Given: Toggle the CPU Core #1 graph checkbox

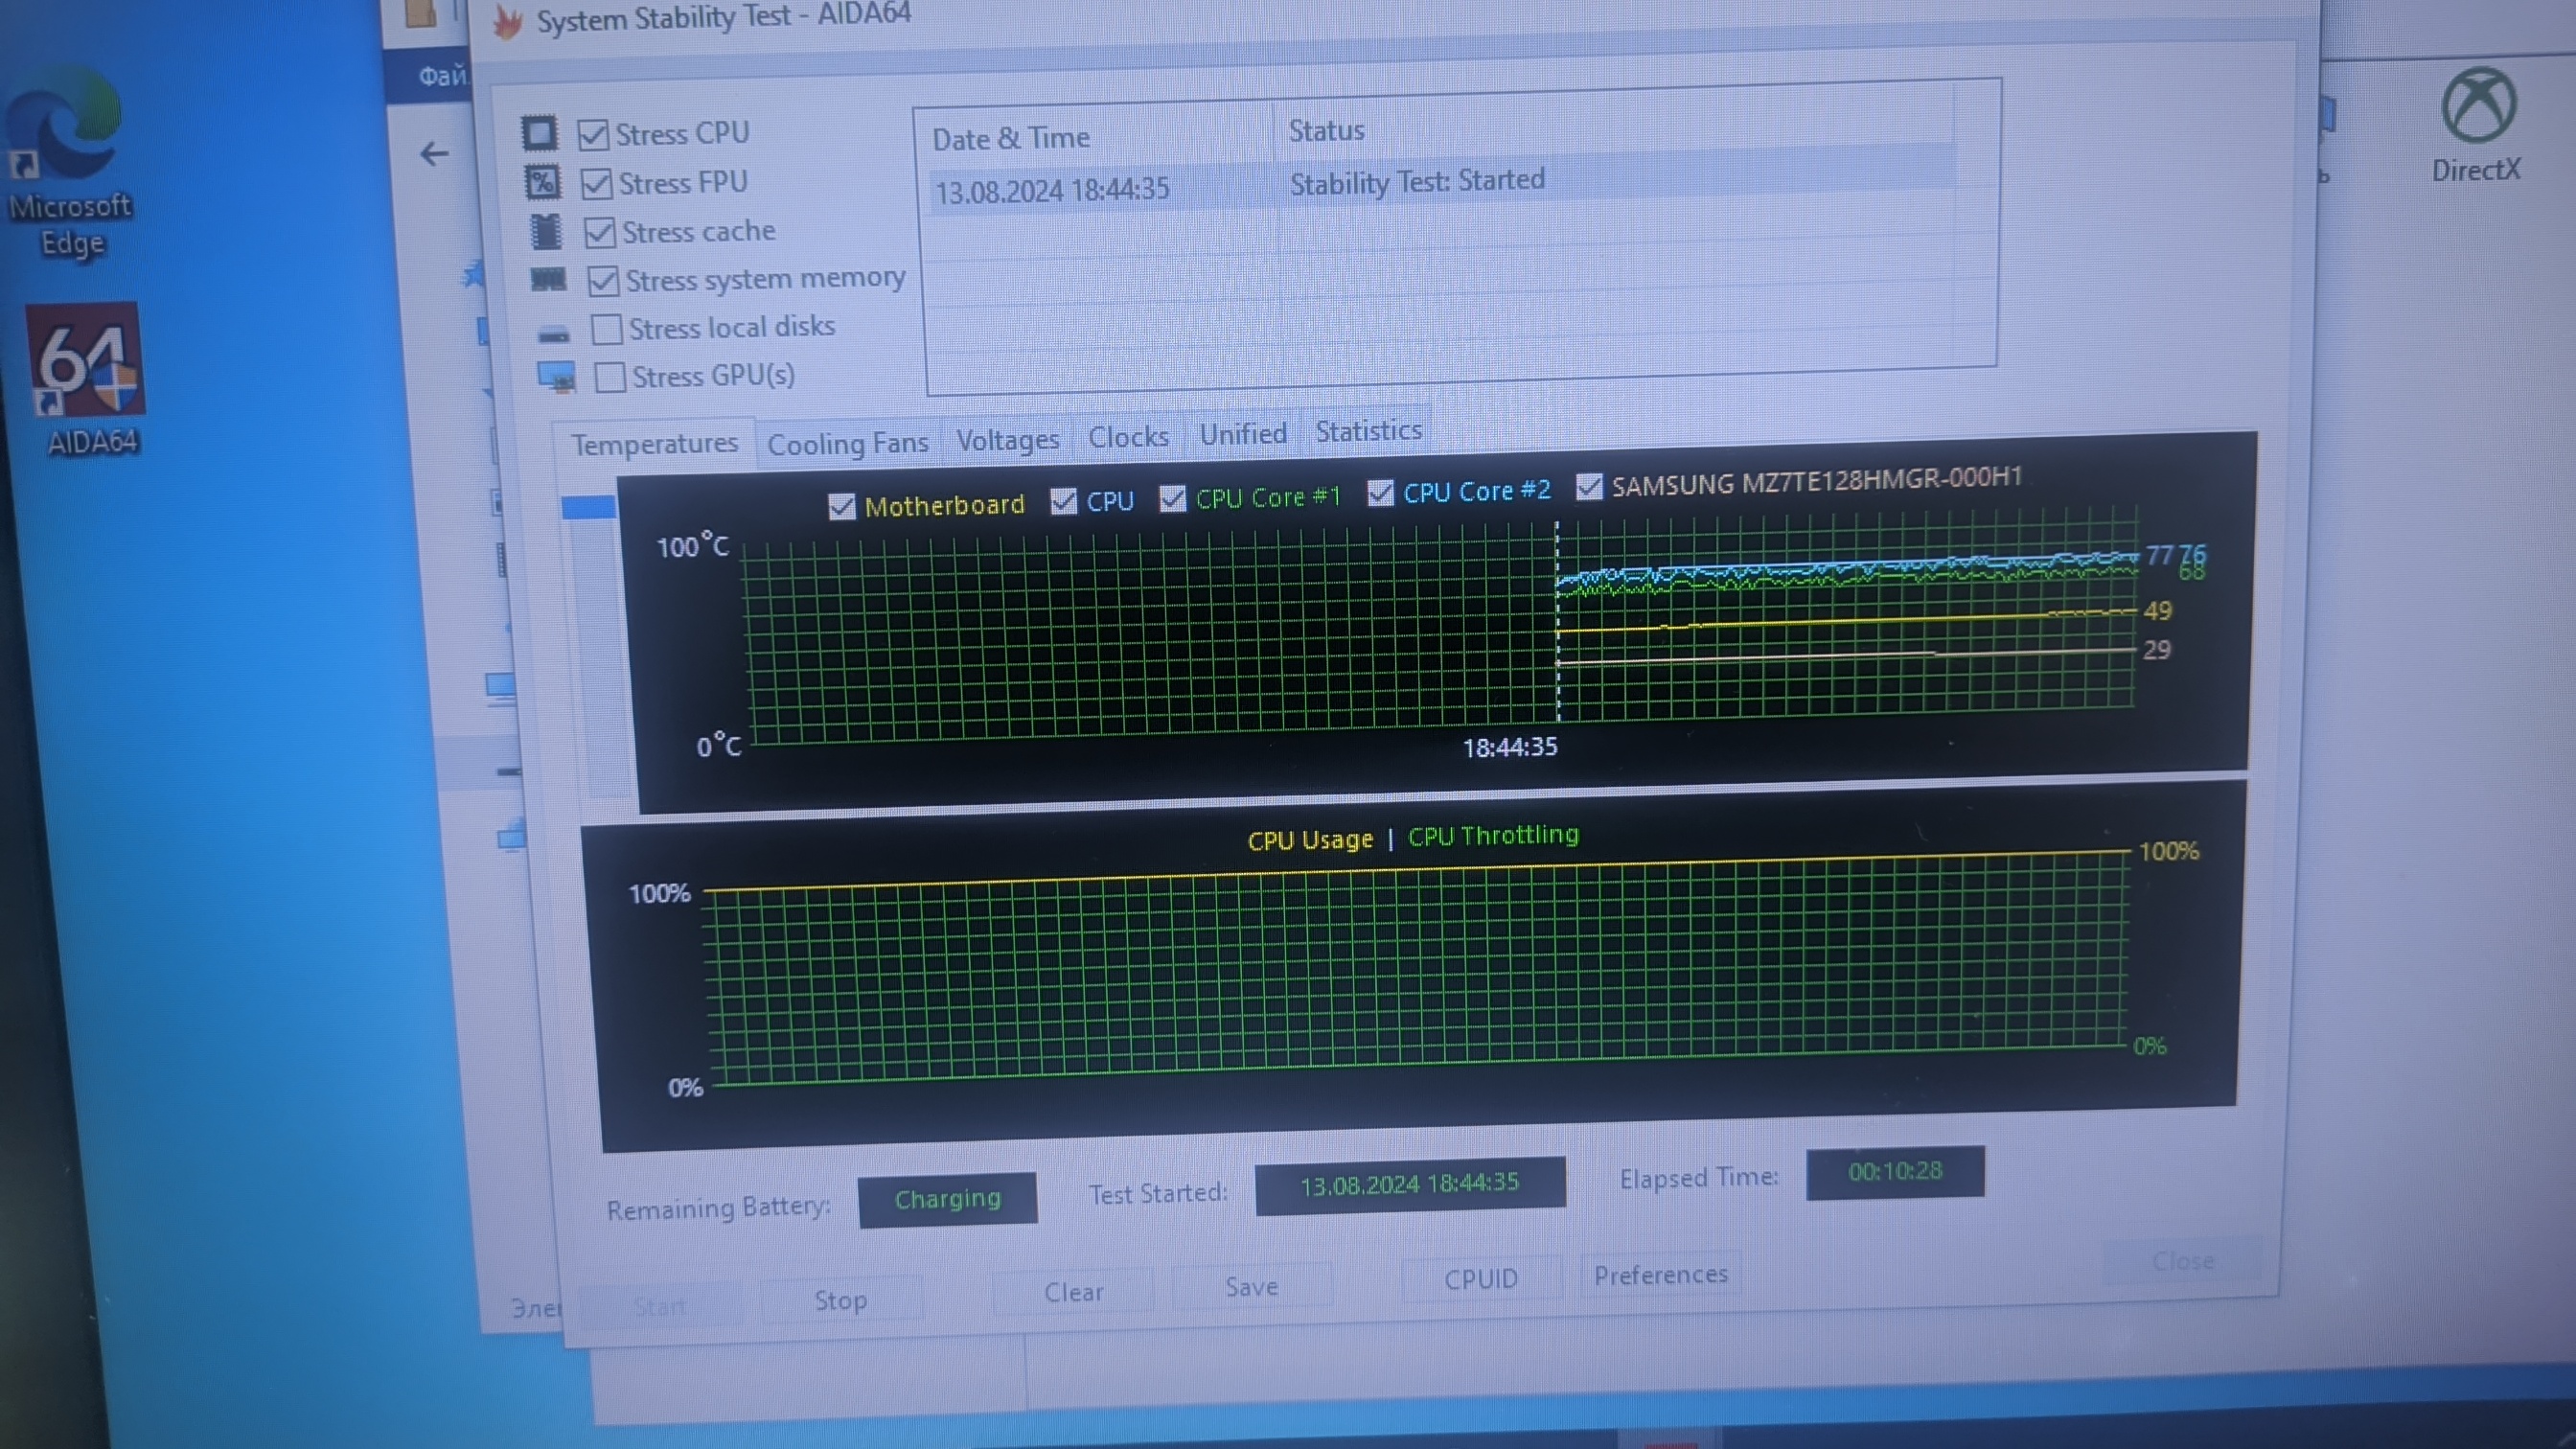Looking at the screenshot, I should (x=1173, y=498).
